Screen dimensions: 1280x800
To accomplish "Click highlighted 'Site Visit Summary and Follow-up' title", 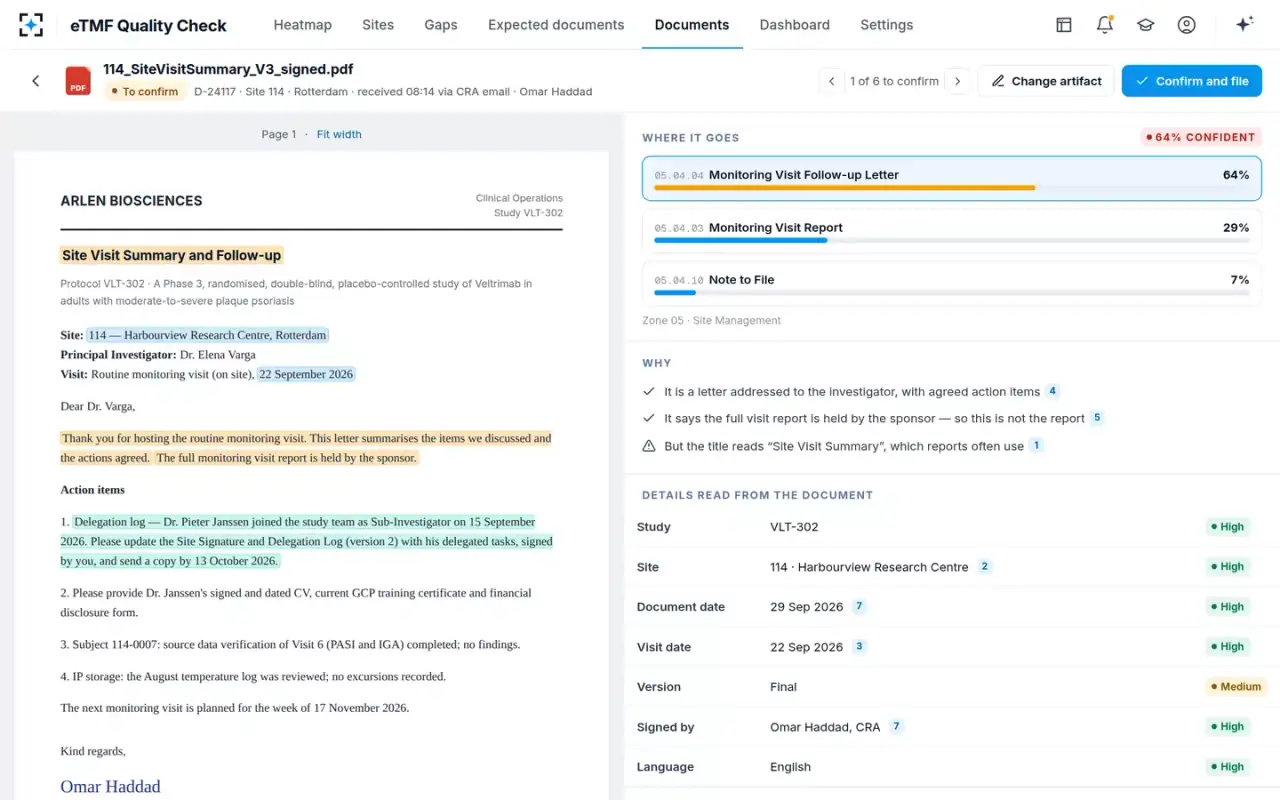I will point(171,255).
